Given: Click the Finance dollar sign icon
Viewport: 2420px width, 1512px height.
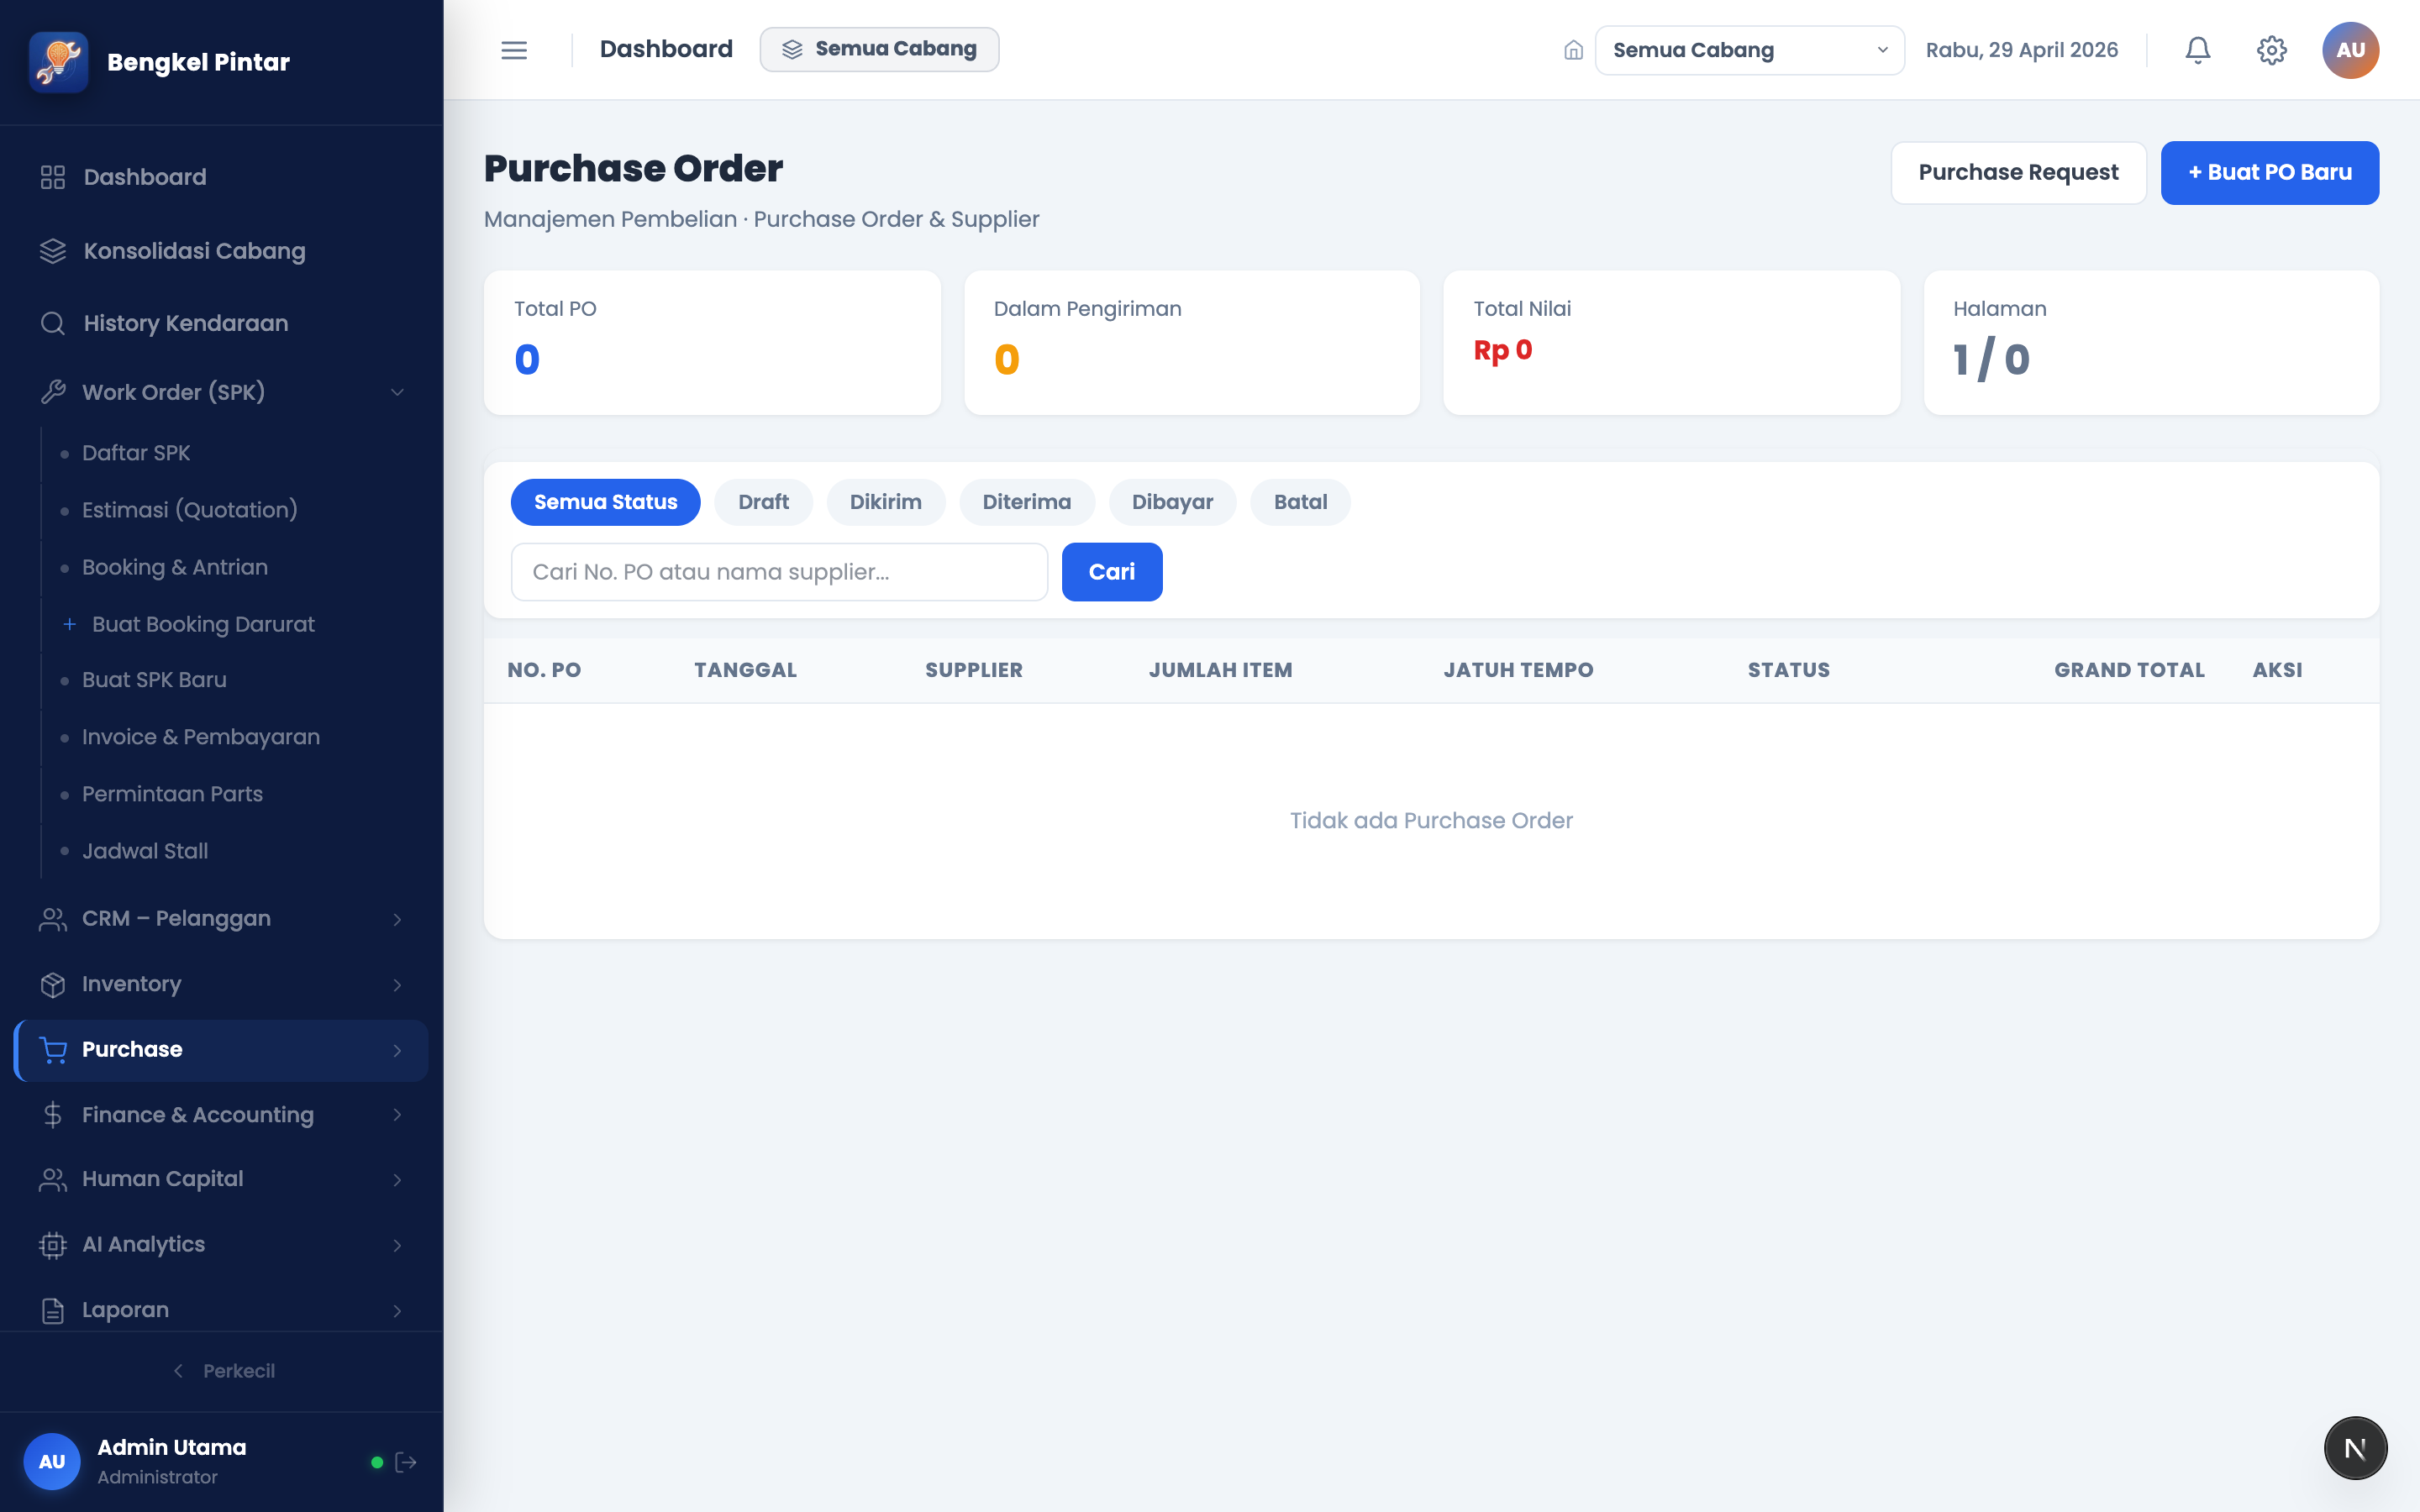Looking at the screenshot, I should coord(53,1115).
